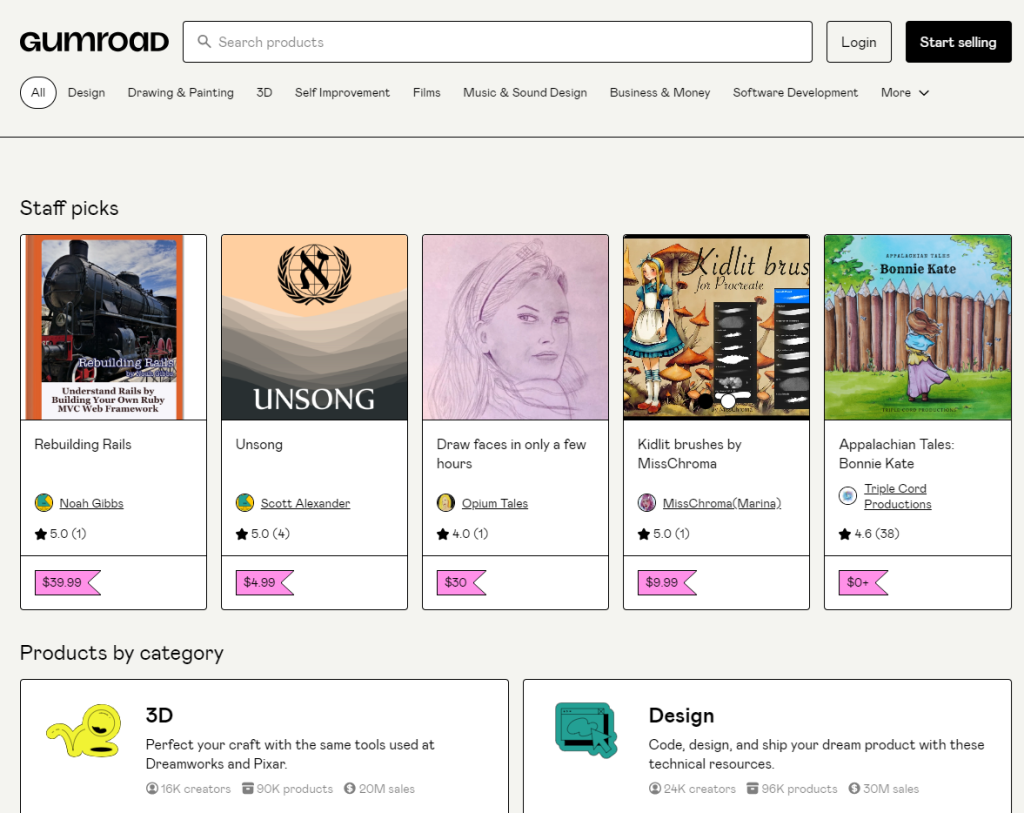Click Appalachian Tales: Bonnie Kate title

coord(897,454)
